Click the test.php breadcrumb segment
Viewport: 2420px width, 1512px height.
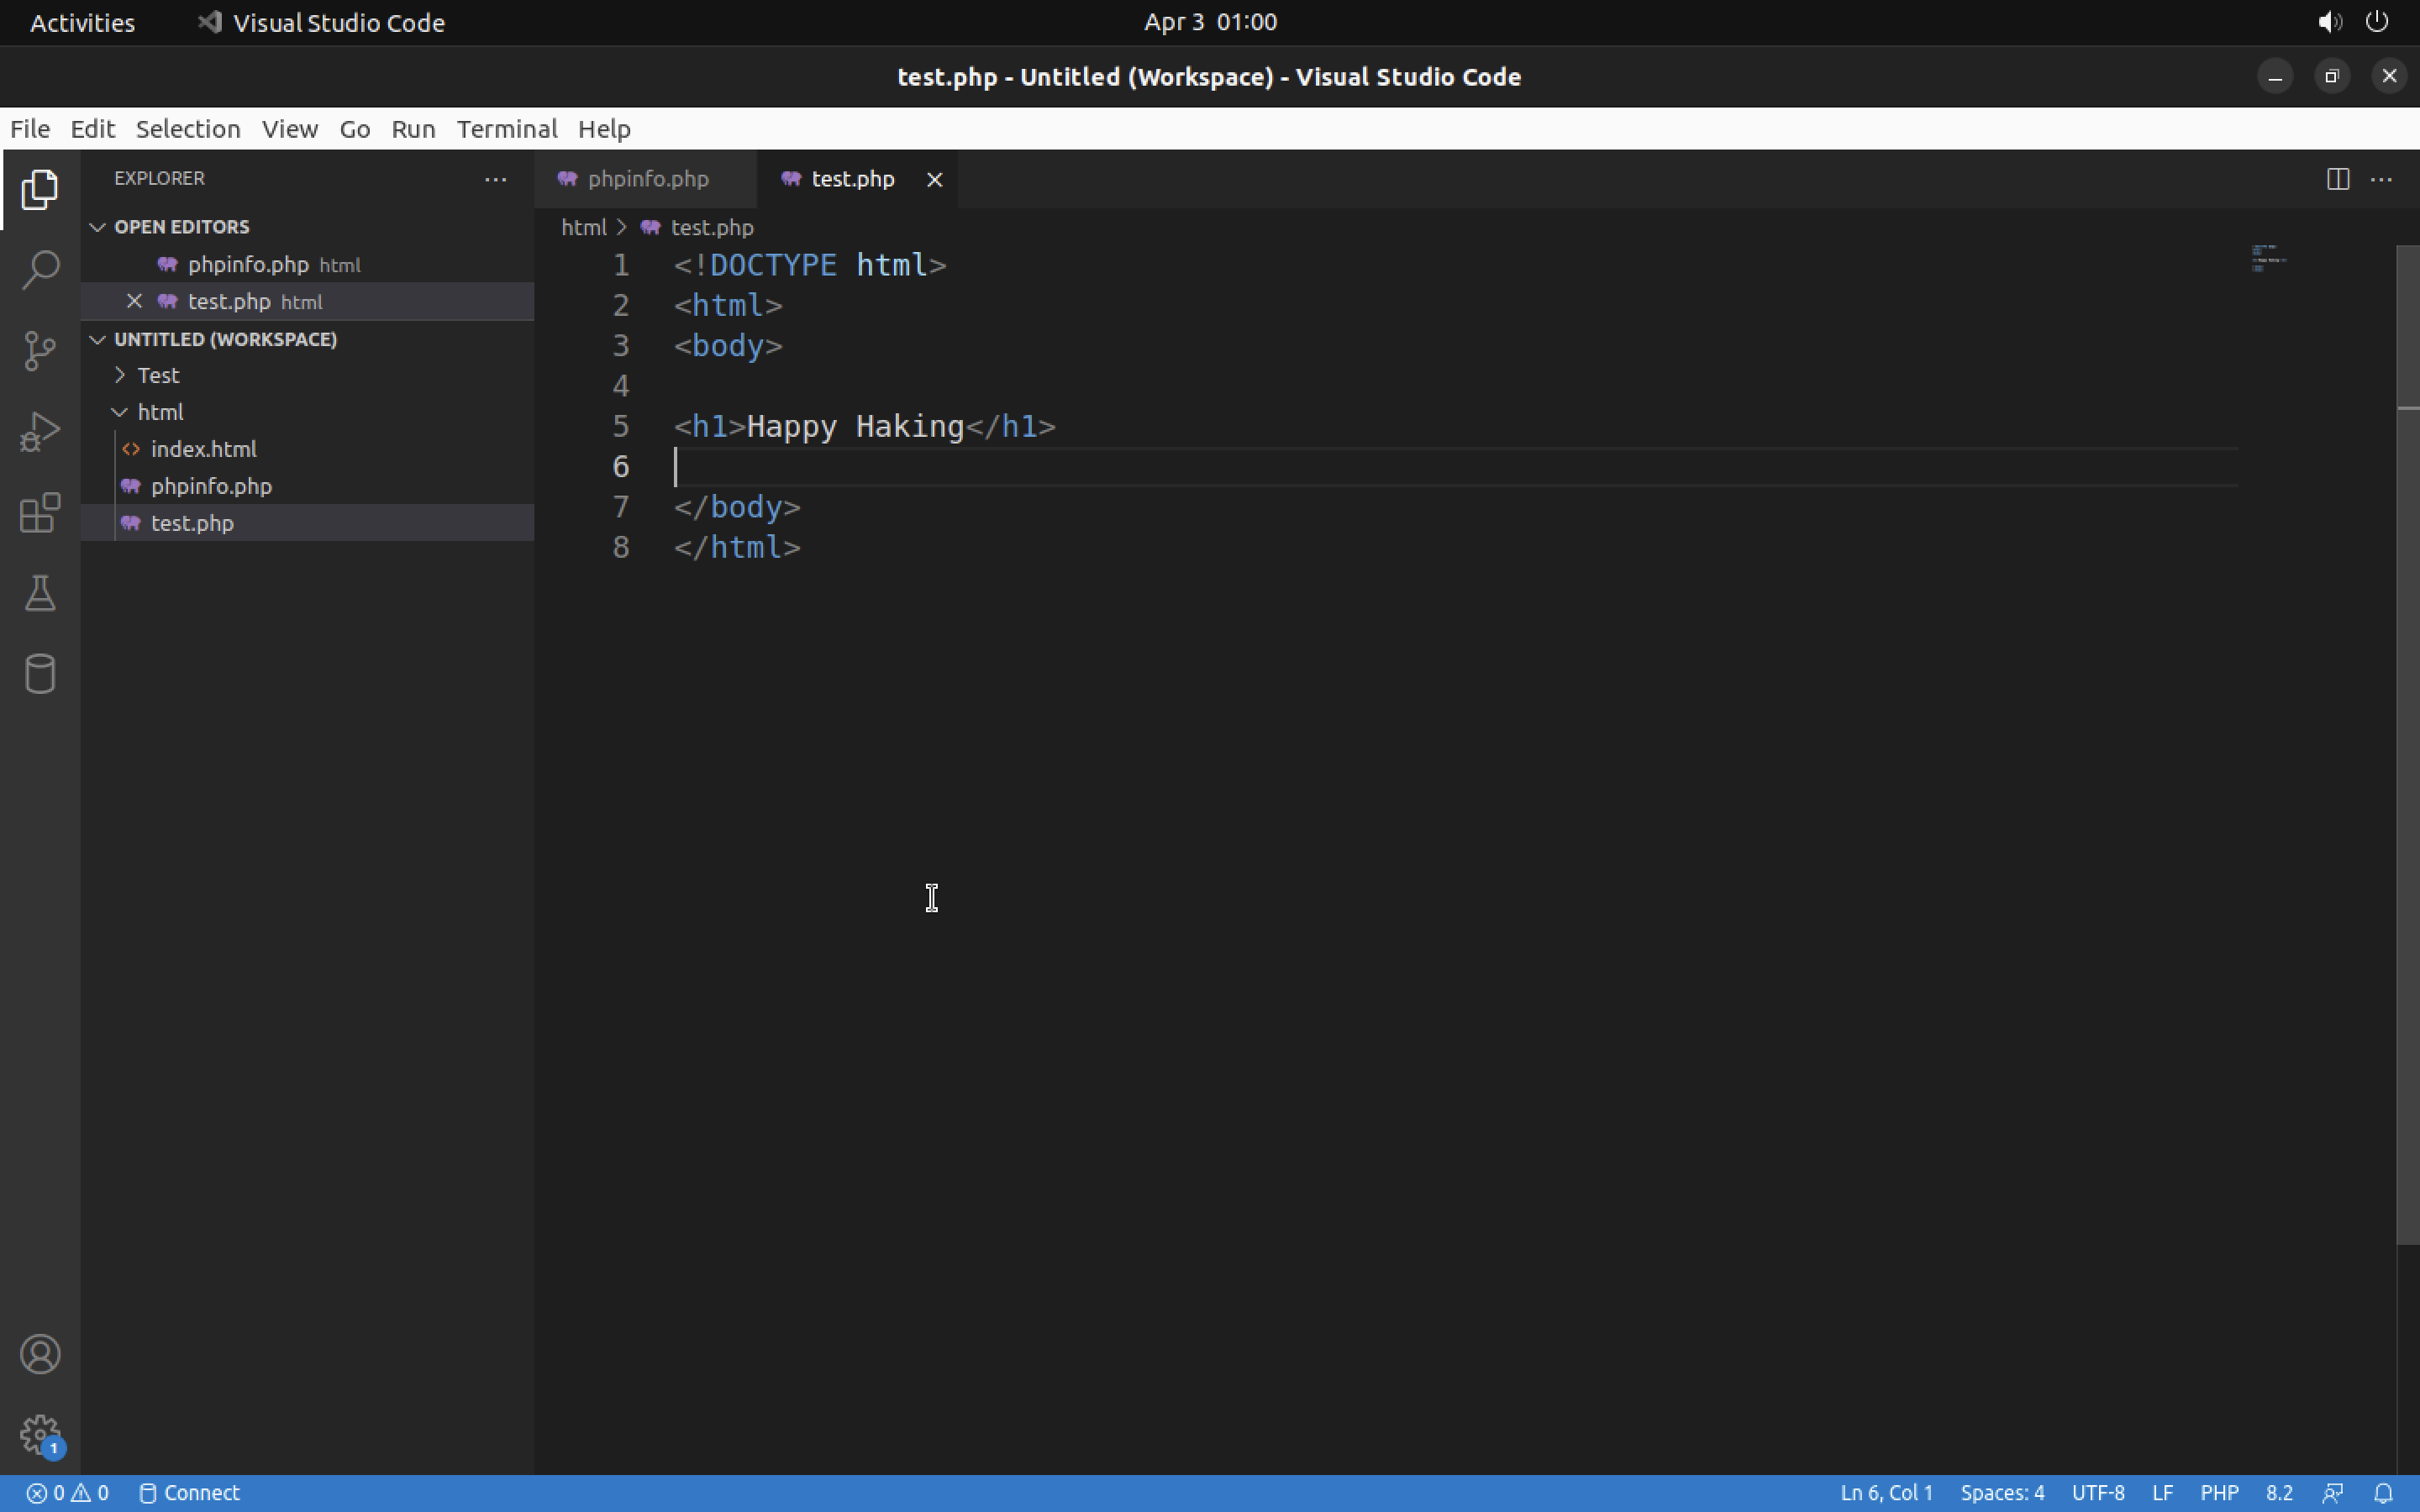(711, 227)
